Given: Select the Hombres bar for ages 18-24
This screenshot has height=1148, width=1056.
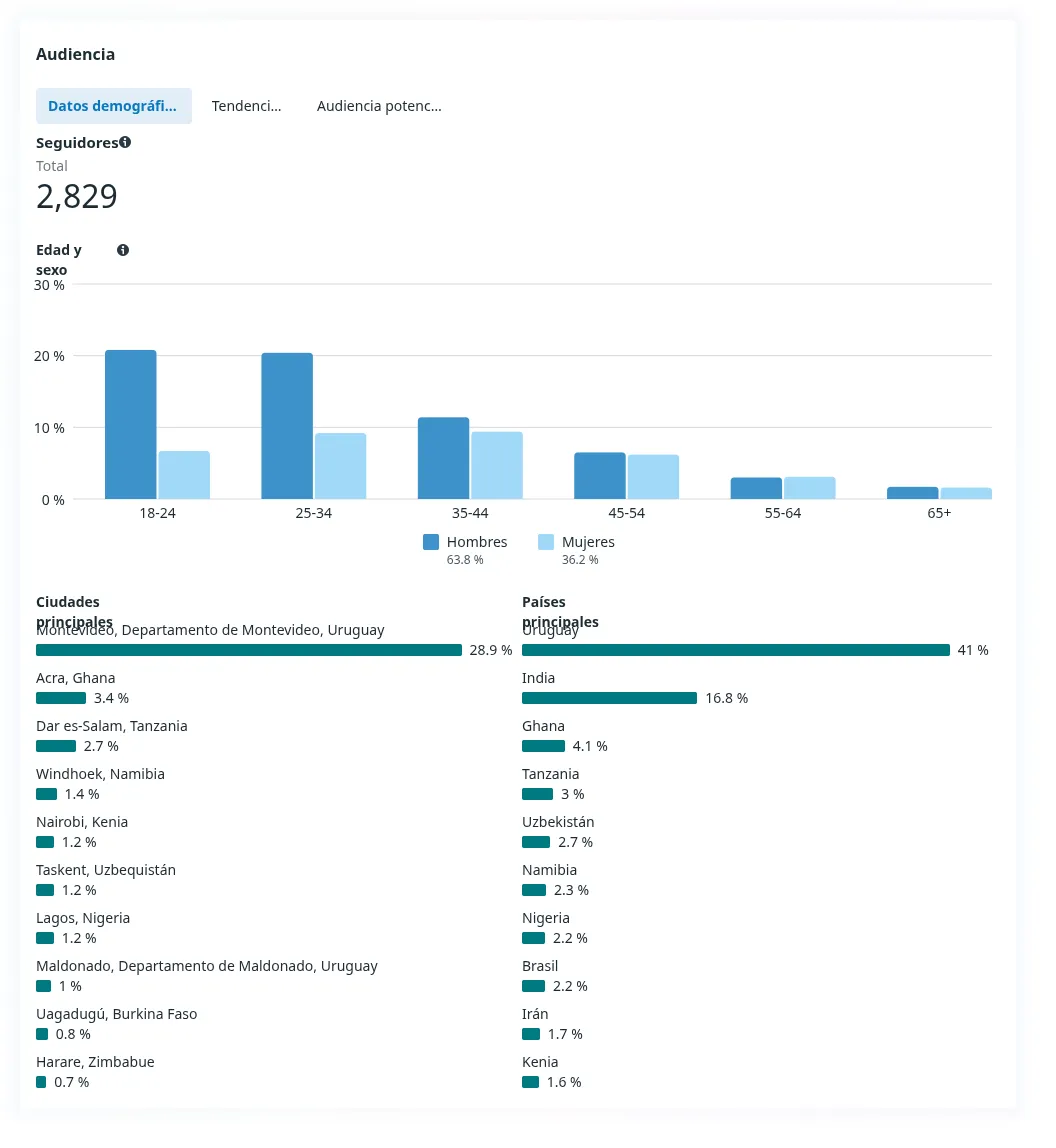Looking at the screenshot, I should click(x=131, y=424).
